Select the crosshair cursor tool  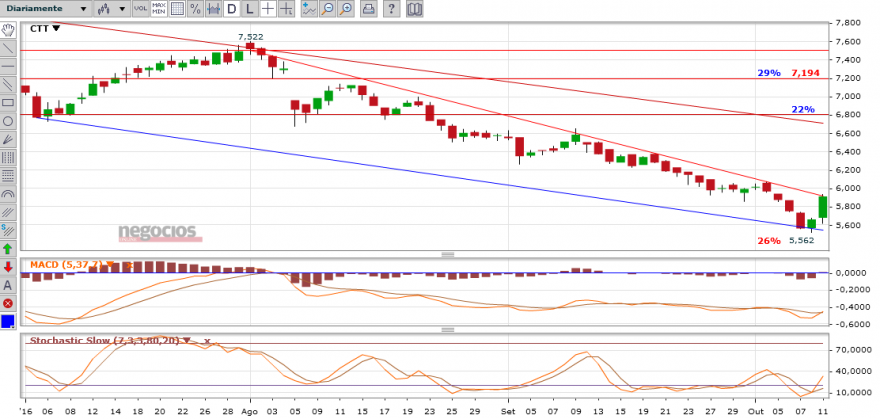[x=268, y=9]
